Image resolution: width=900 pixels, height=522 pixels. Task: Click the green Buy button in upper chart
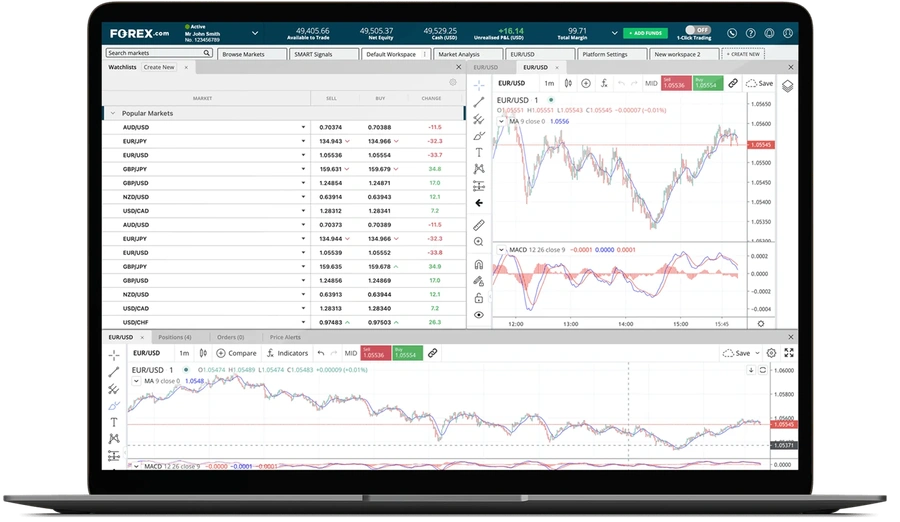[708, 83]
